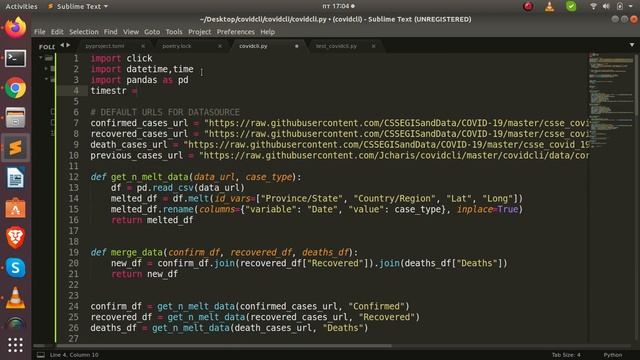Screen dimensions: 640x360
Task: Click 'def merge_data' function definition
Action: tap(224, 252)
